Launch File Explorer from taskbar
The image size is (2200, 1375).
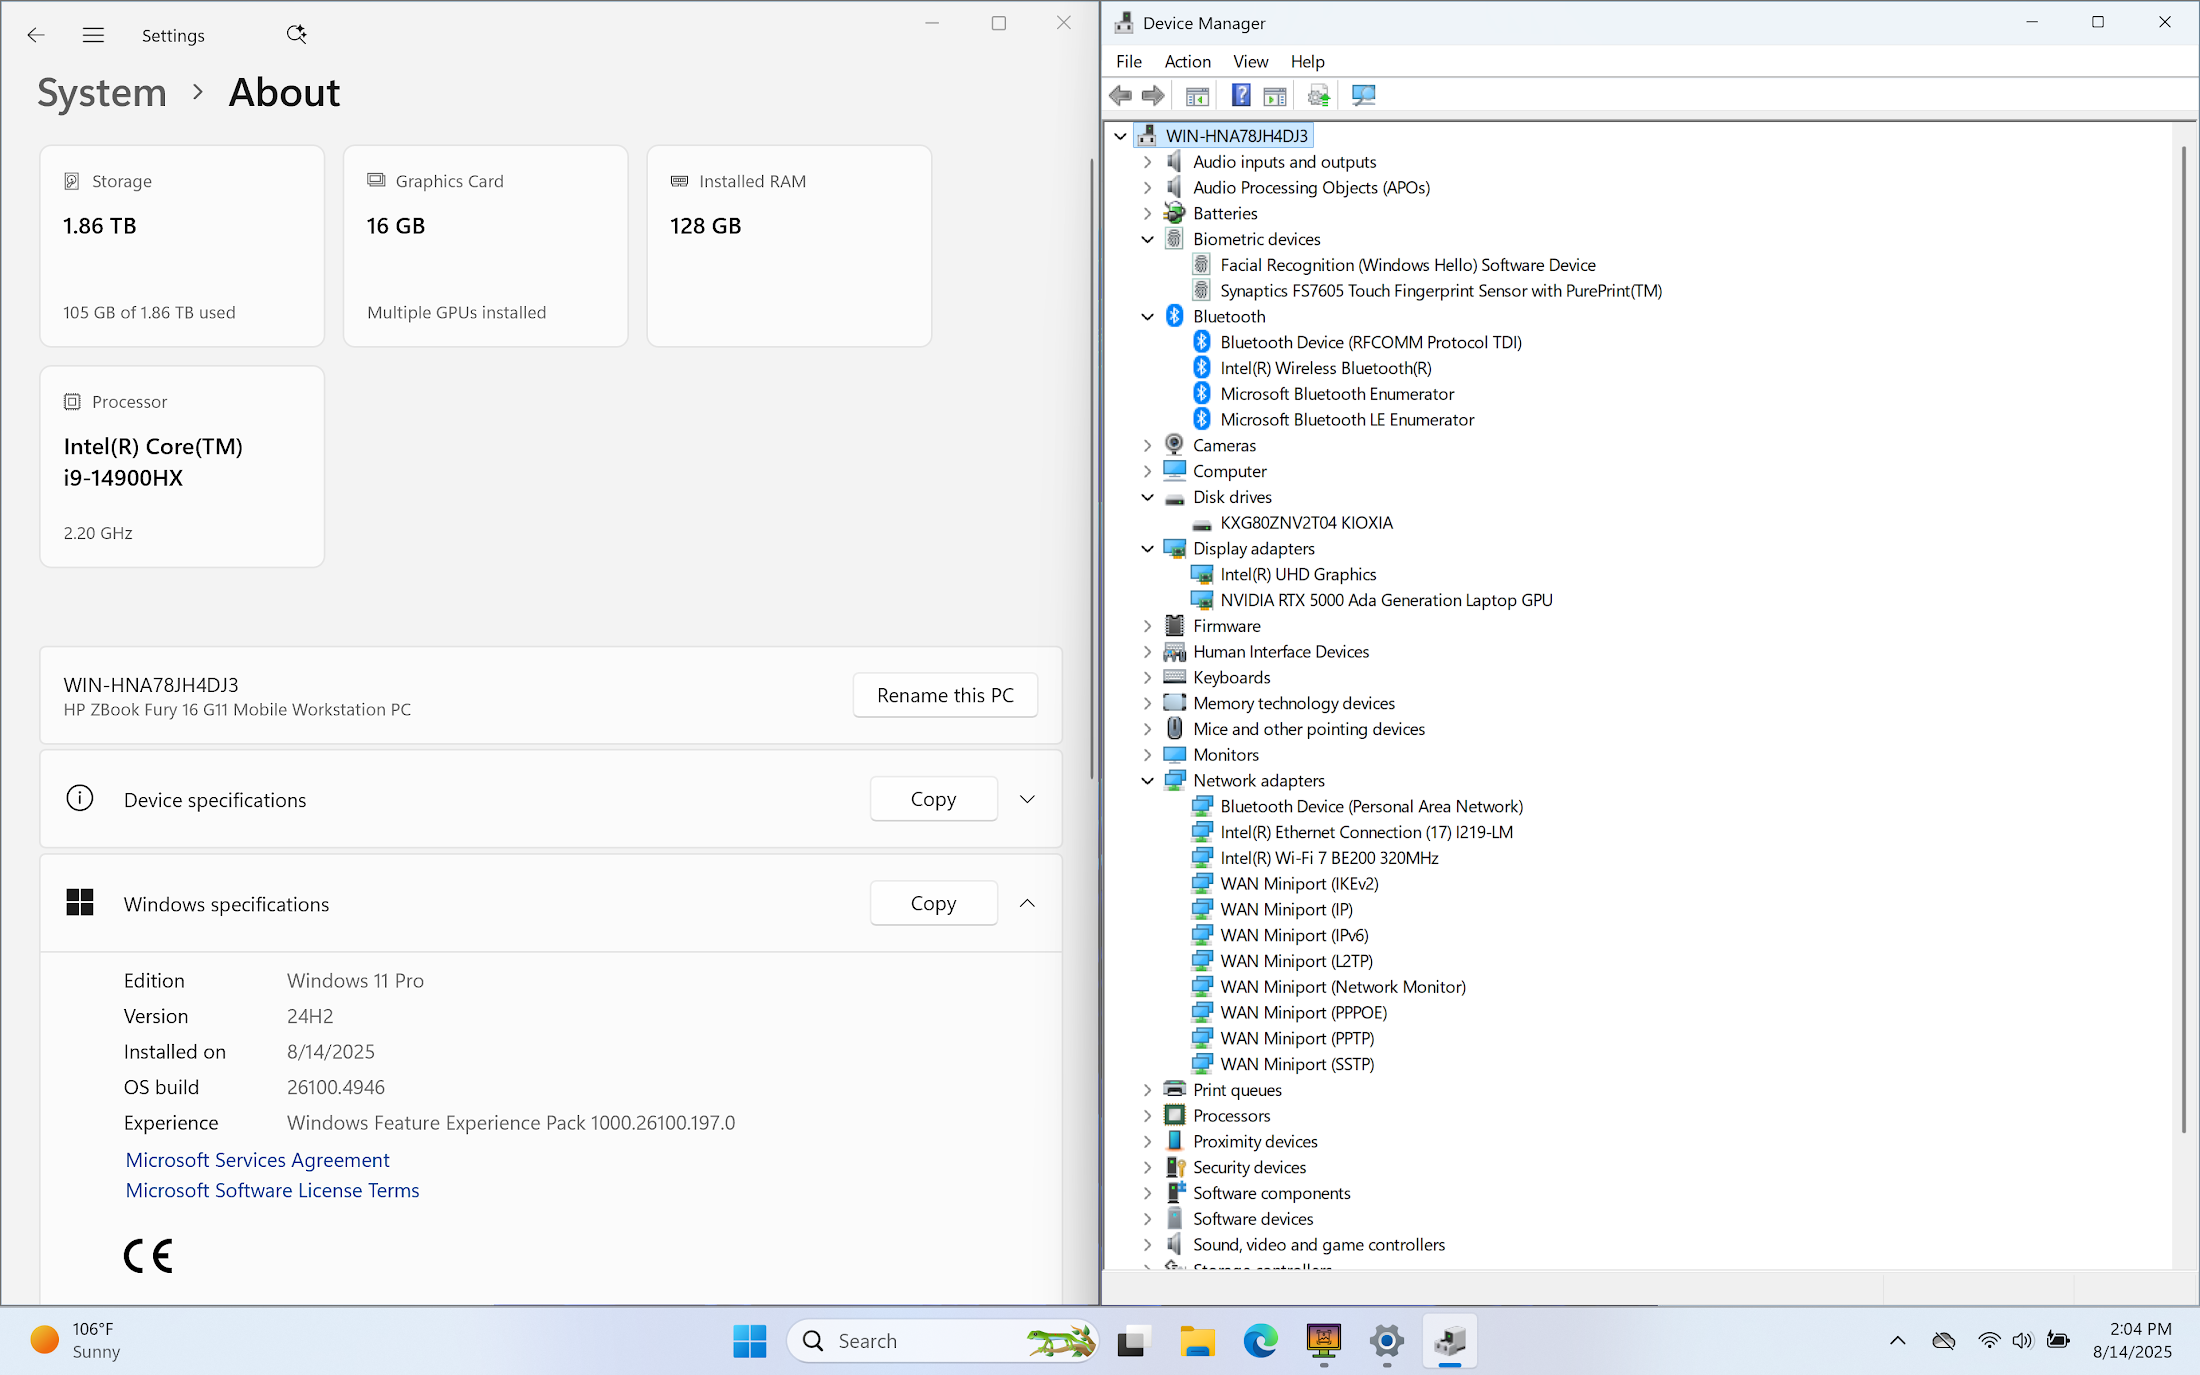(1197, 1341)
